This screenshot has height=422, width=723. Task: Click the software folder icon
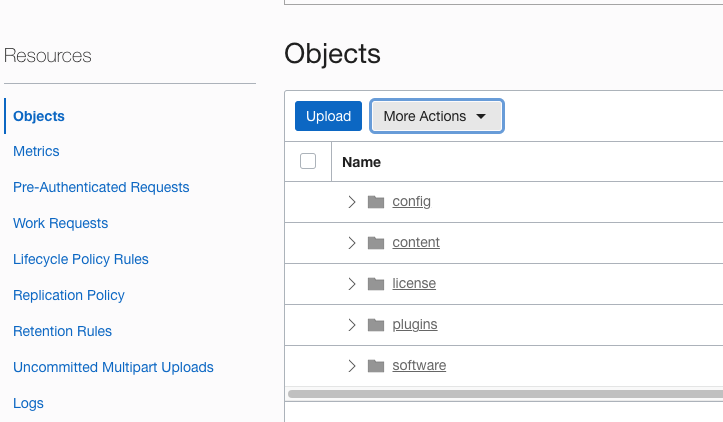pyautogui.click(x=376, y=366)
